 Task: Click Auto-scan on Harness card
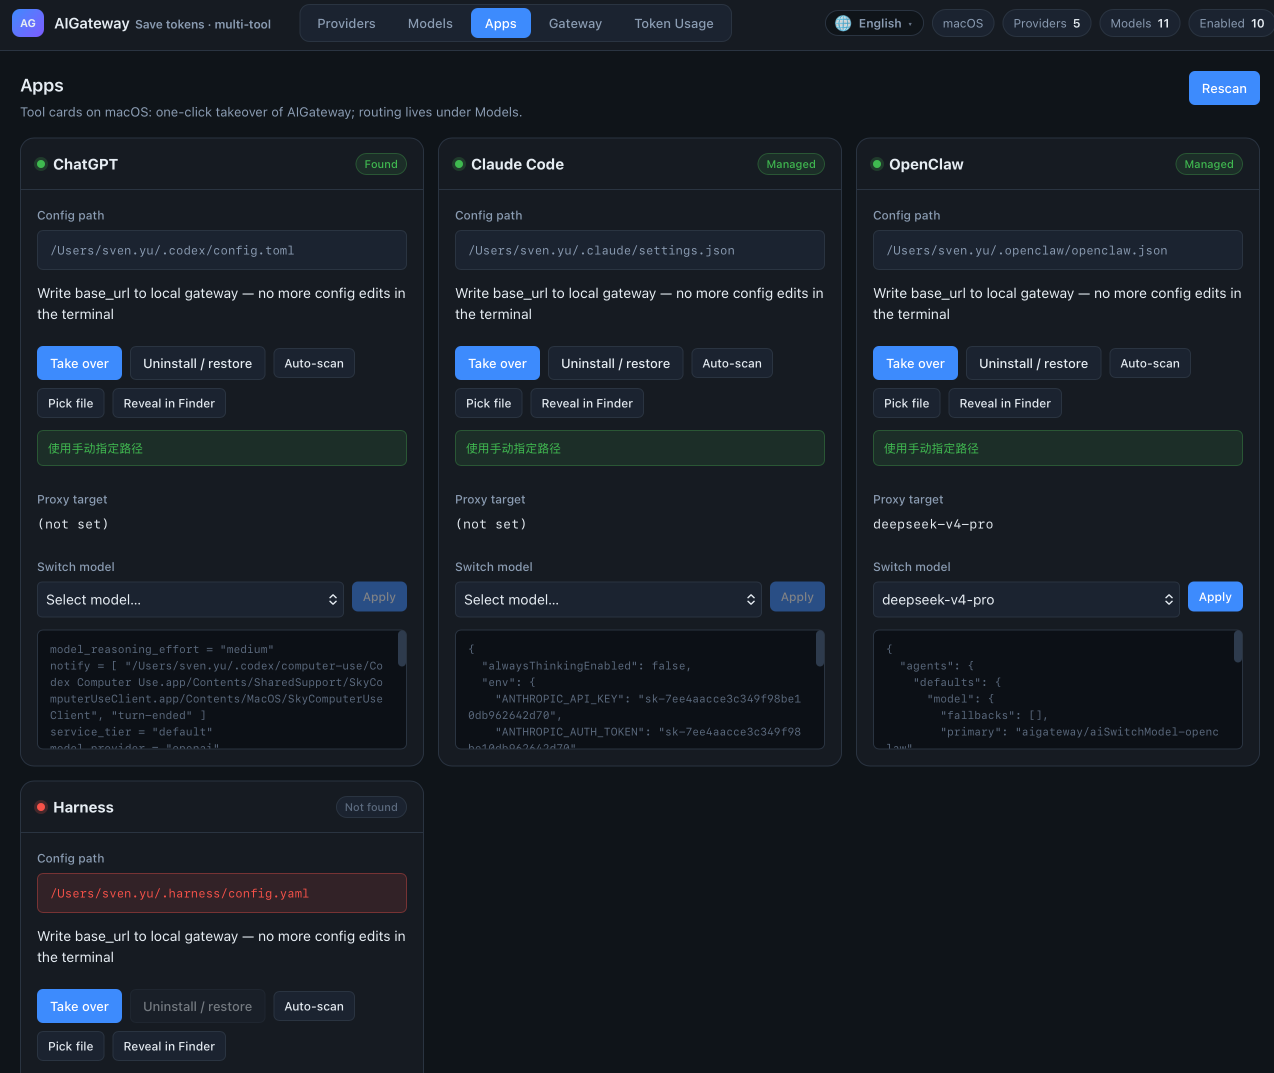click(314, 1006)
